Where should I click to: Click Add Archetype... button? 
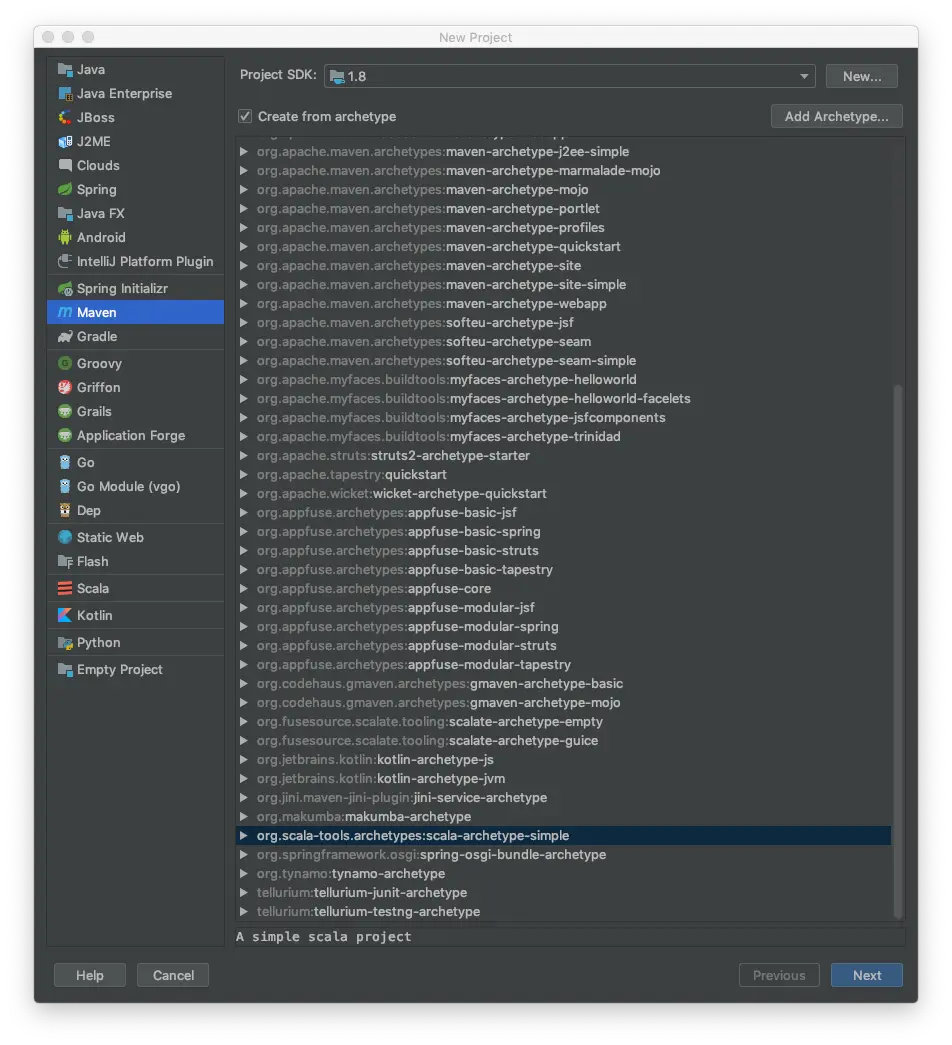[x=837, y=116]
